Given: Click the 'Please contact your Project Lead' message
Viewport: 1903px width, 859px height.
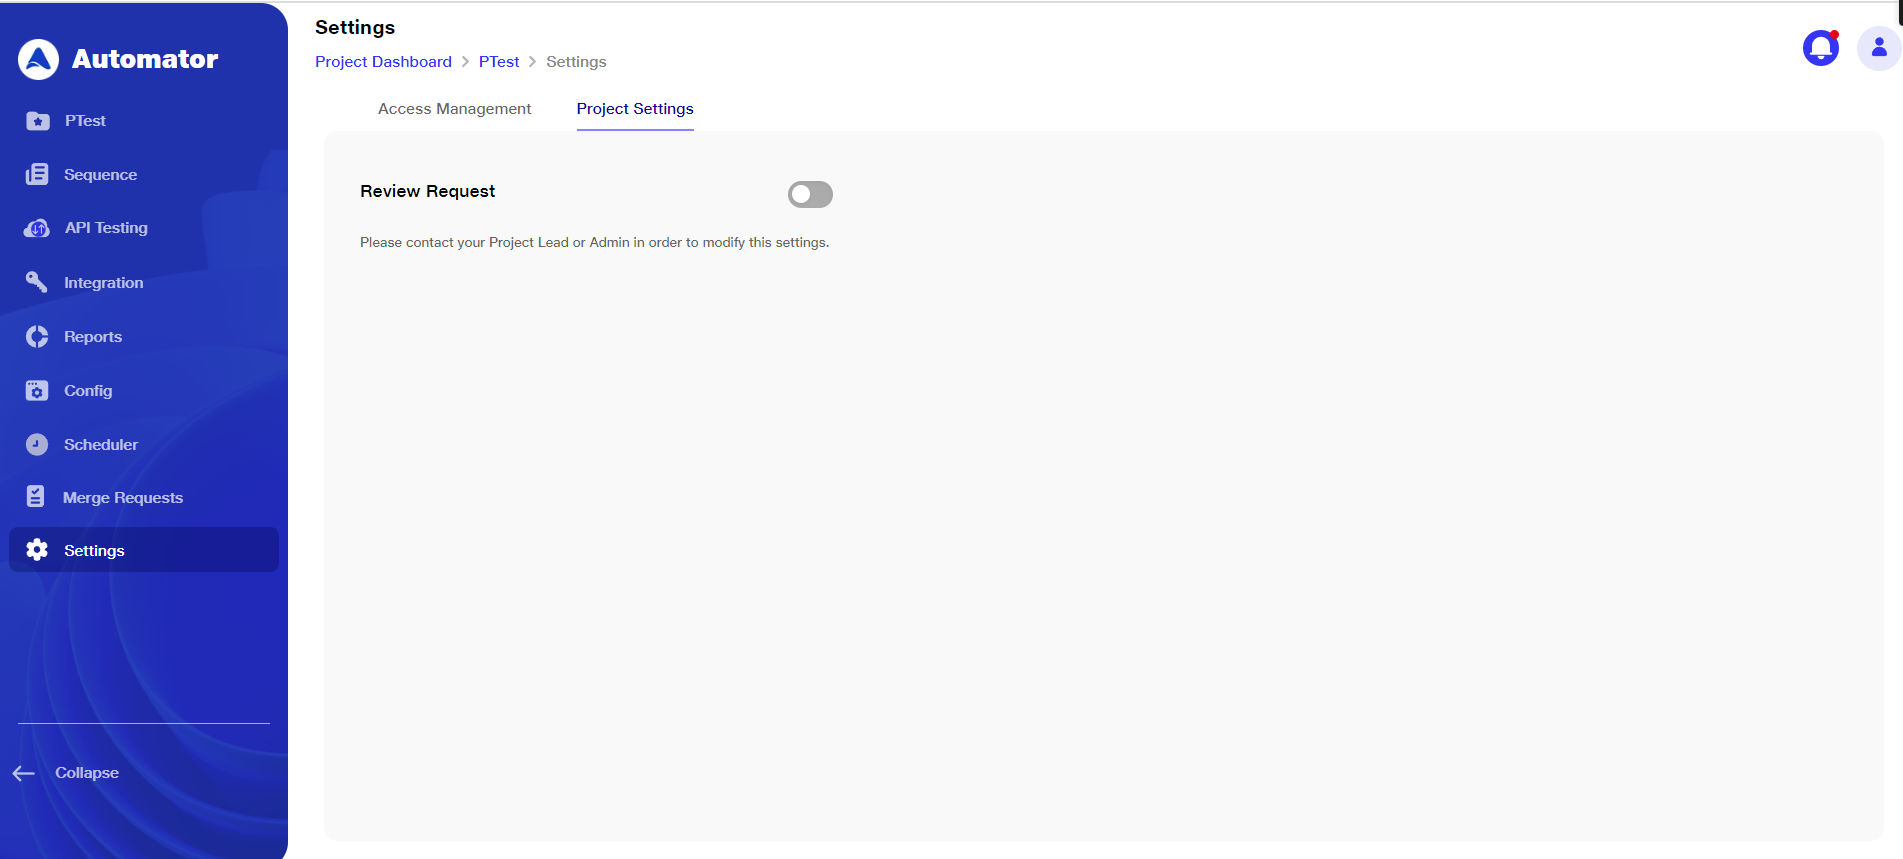Looking at the screenshot, I should pyautogui.click(x=595, y=243).
